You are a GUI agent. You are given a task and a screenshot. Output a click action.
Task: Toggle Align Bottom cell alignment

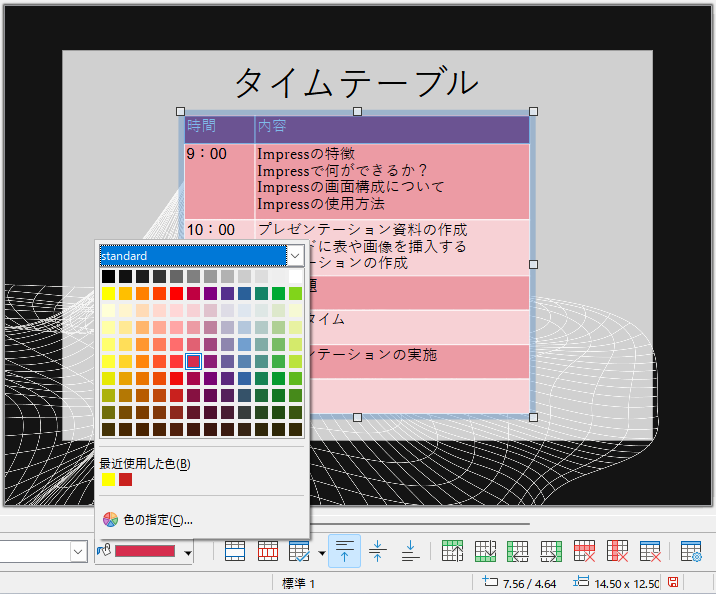(x=411, y=551)
